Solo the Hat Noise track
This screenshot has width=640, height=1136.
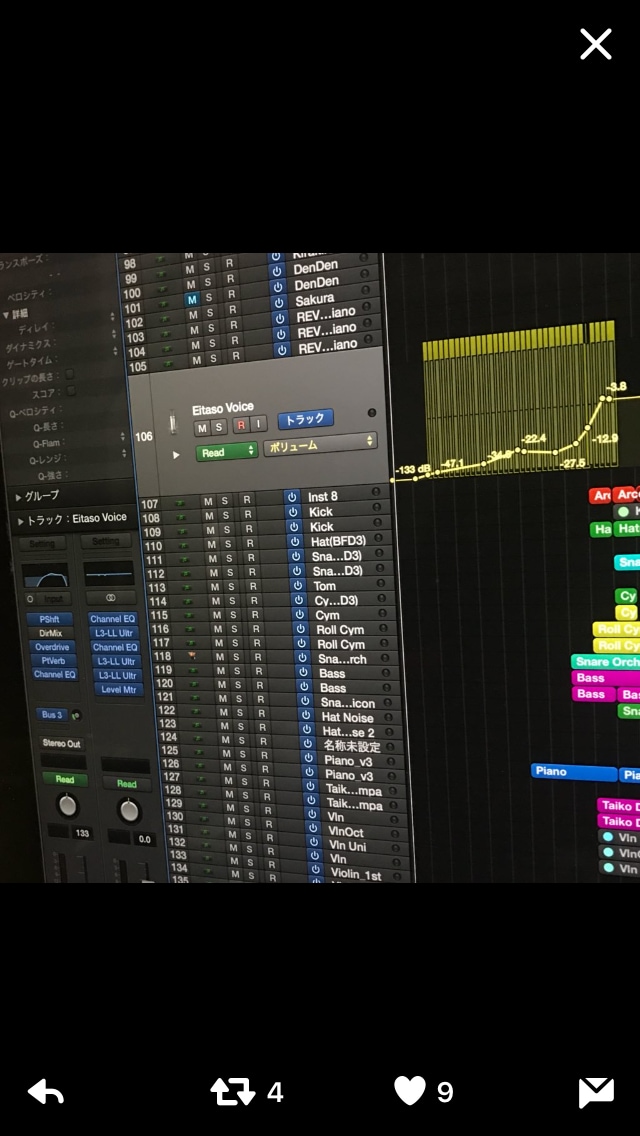coord(241,713)
